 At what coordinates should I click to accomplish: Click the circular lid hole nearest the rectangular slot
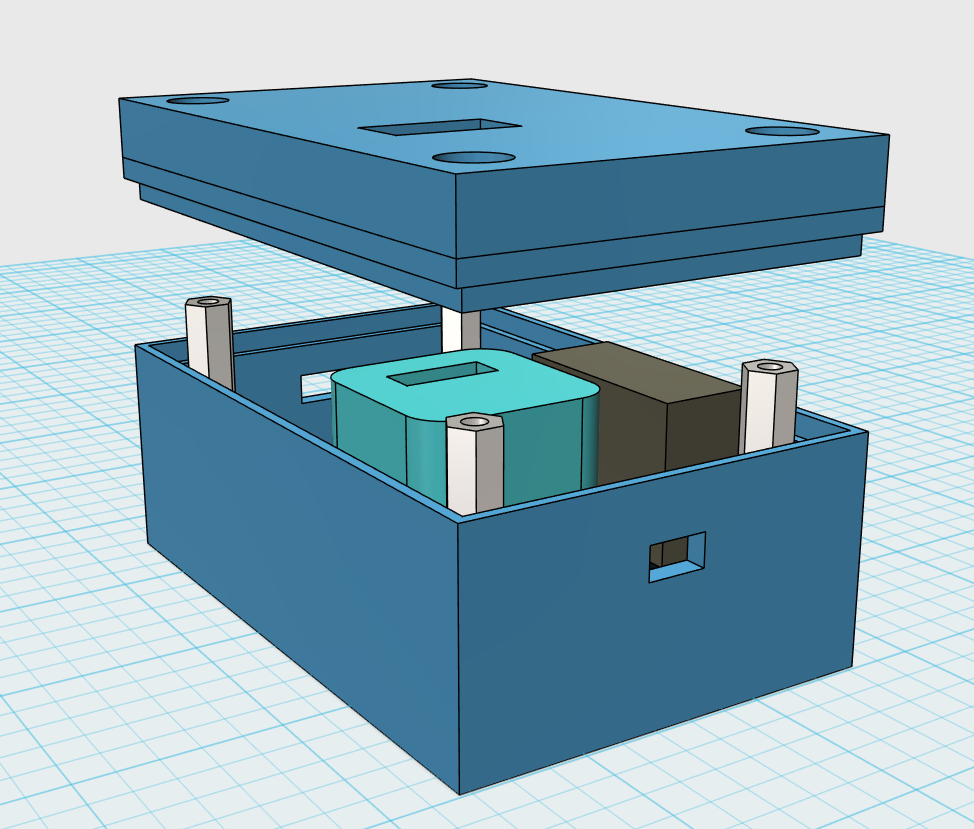[475, 158]
